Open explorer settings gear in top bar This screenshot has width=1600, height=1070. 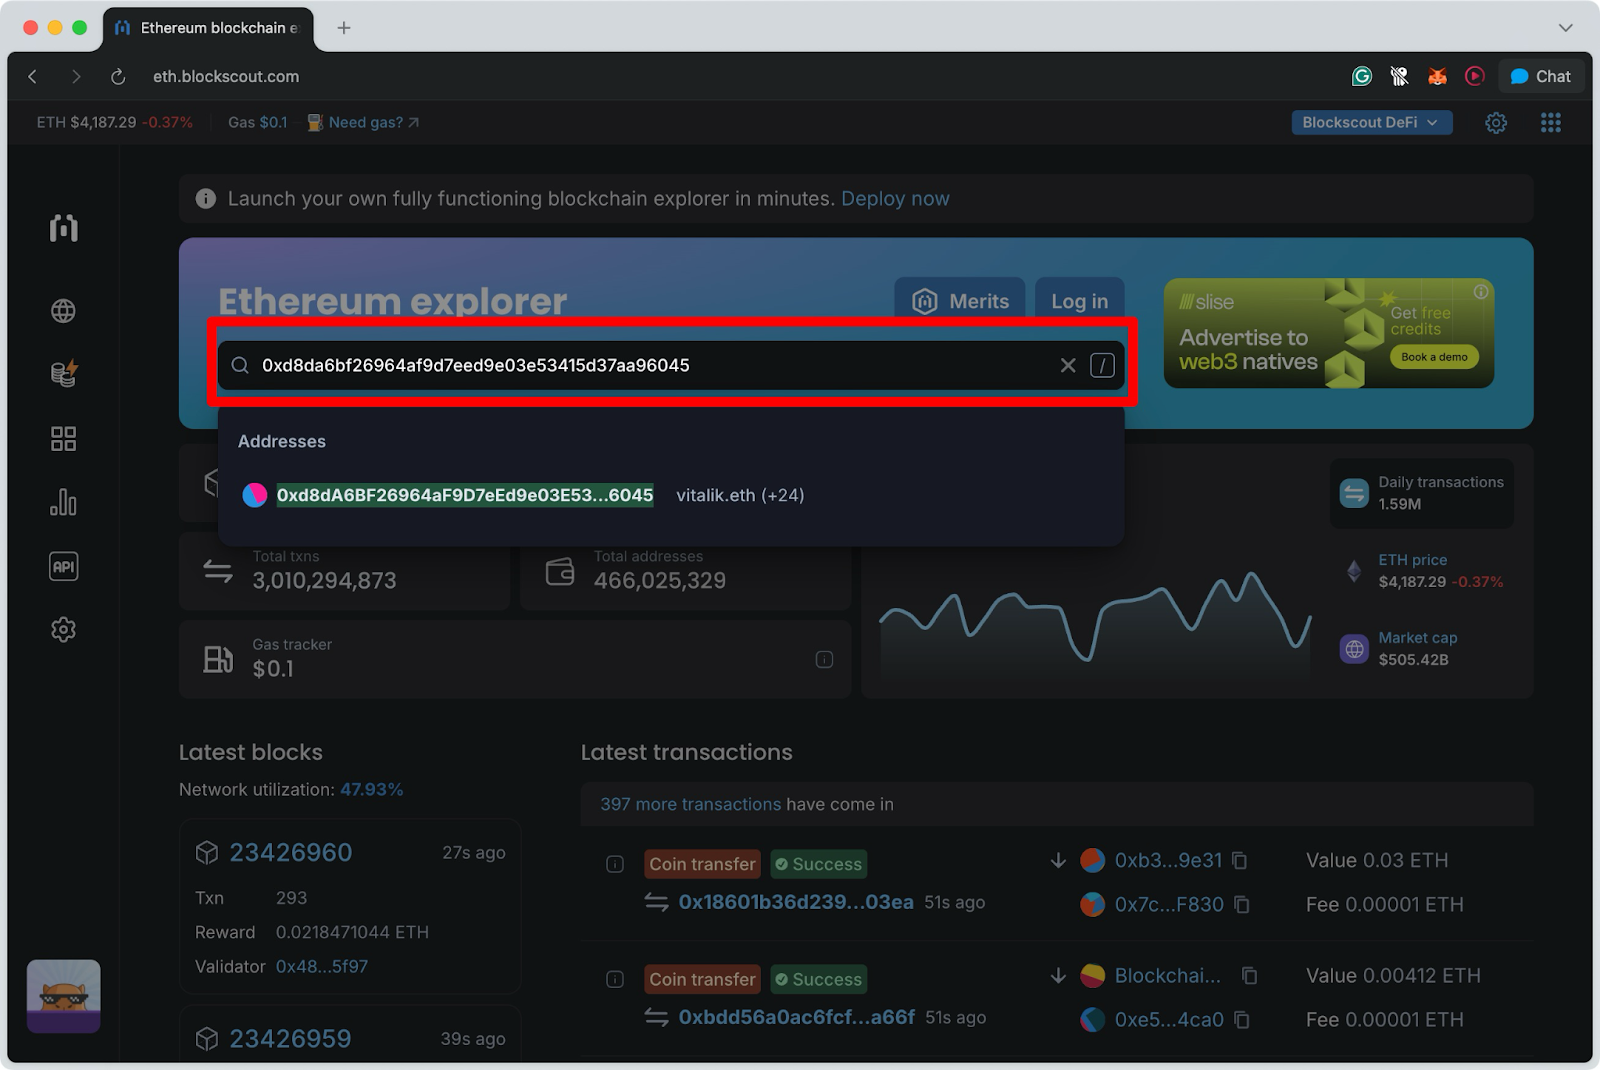coord(1496,122)
